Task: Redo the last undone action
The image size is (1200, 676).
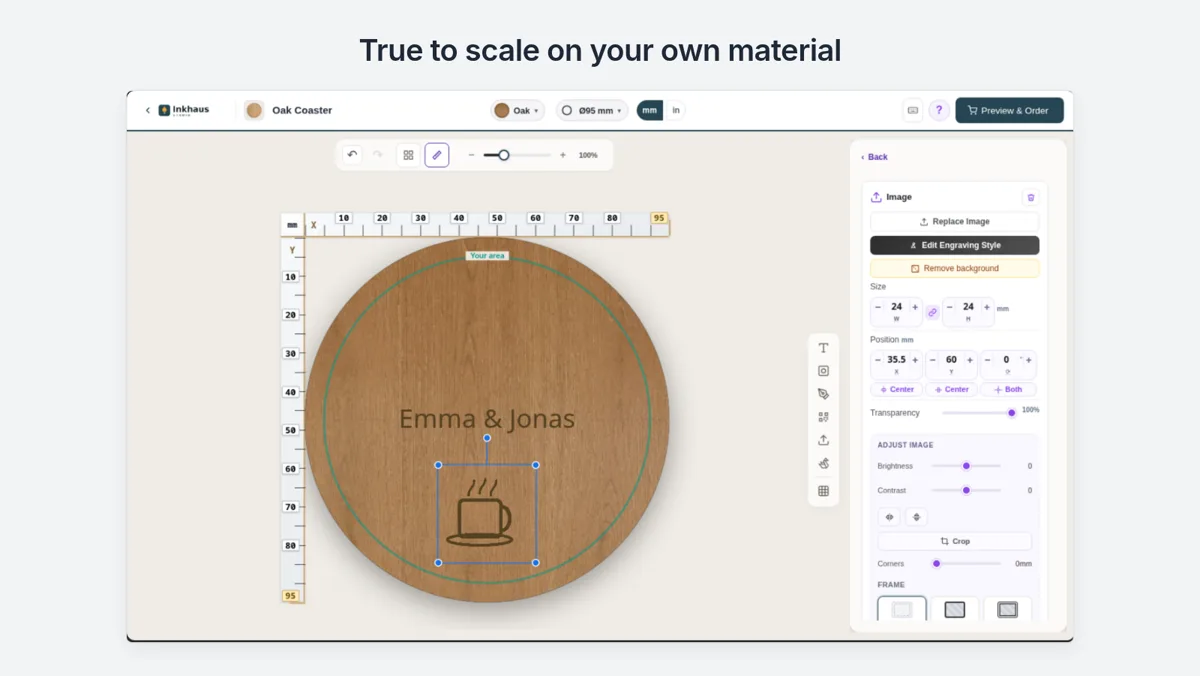Action: [x=378, y=155]
